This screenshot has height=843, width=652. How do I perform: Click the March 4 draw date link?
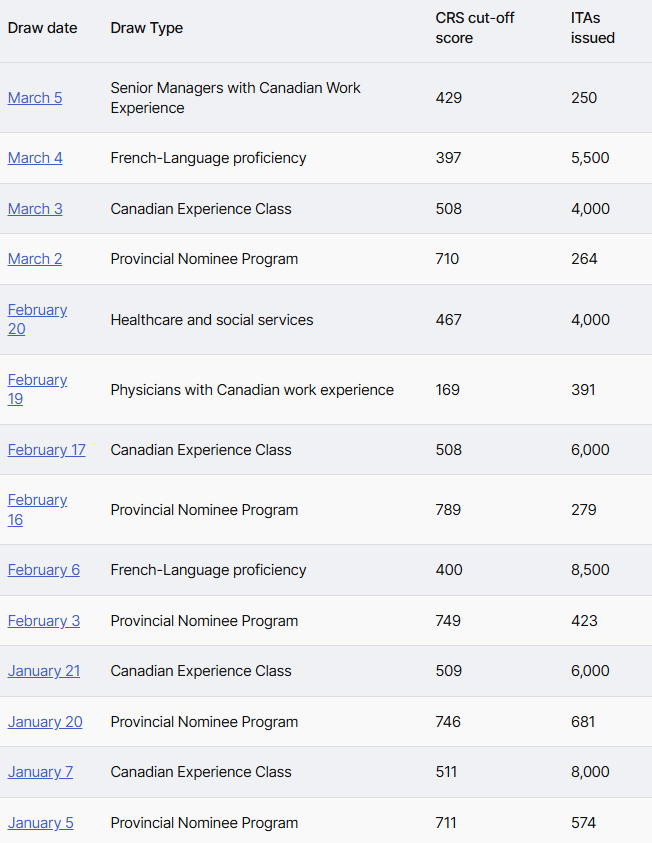point(35,158)
